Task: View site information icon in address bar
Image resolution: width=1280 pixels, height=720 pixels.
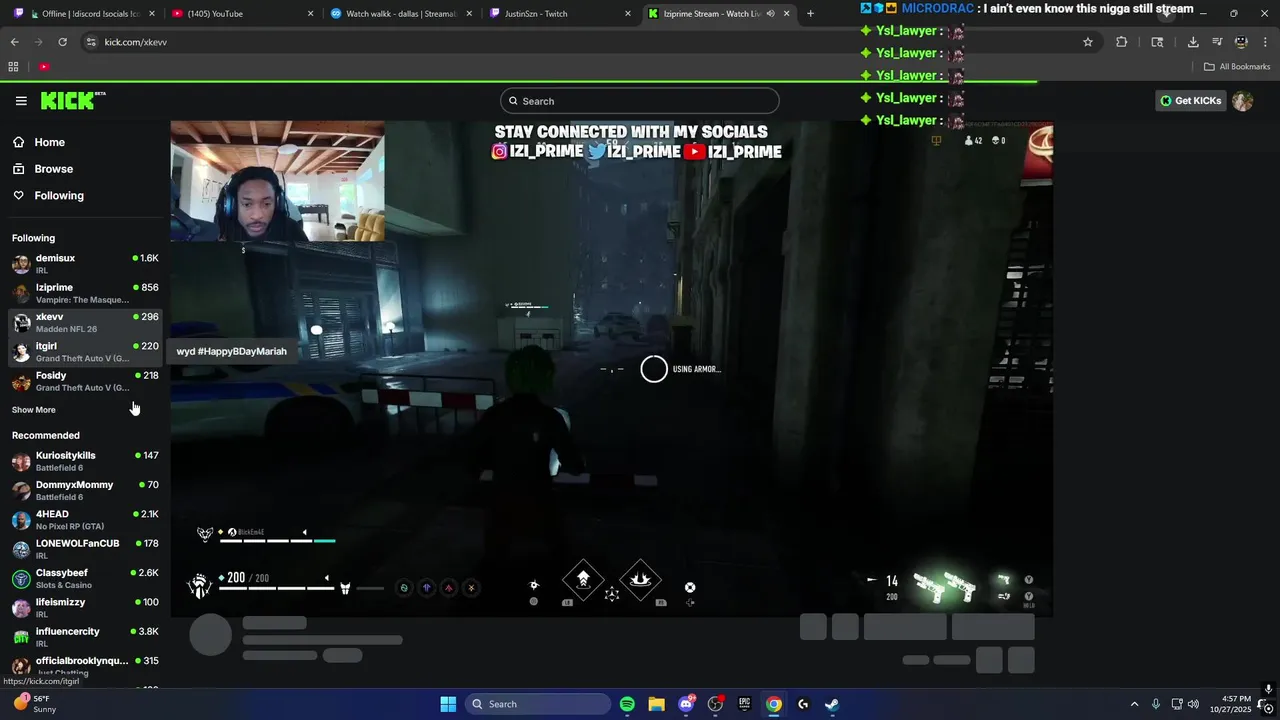Action: pyautogui.click(x=91, y=42)
